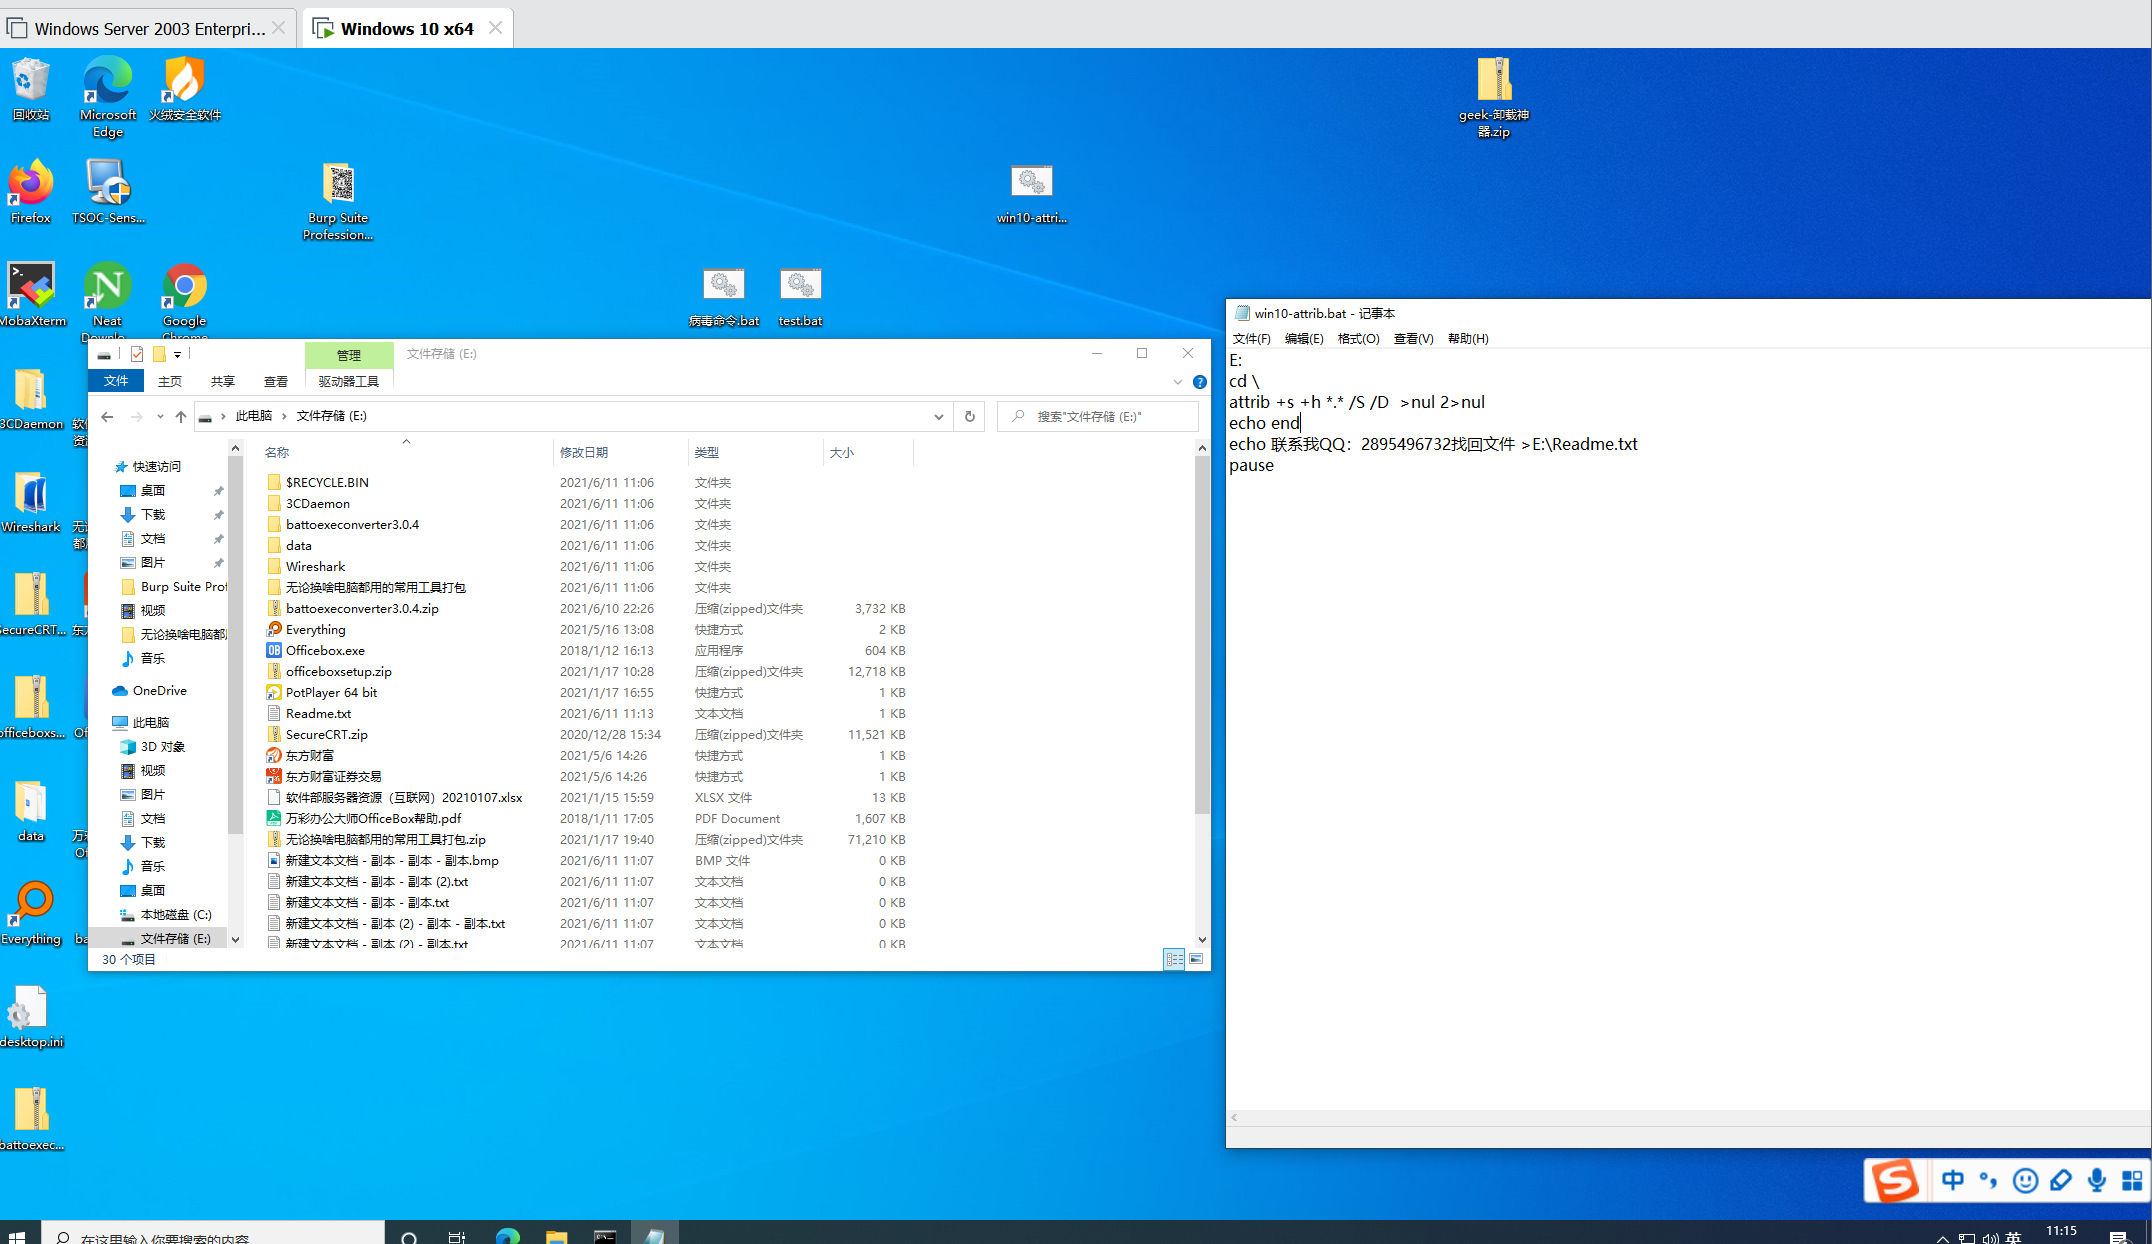Toggle Sogou punctuation mode button
2152x1244 pixels.
point(1988,1180)
